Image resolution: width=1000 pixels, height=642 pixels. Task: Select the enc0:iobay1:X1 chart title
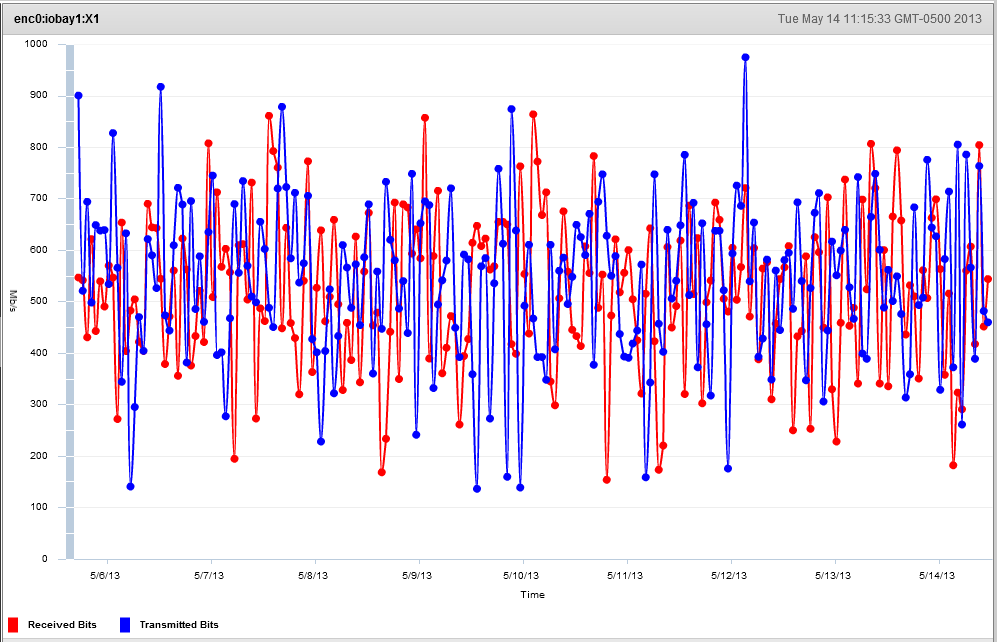[x=57, y=19]
